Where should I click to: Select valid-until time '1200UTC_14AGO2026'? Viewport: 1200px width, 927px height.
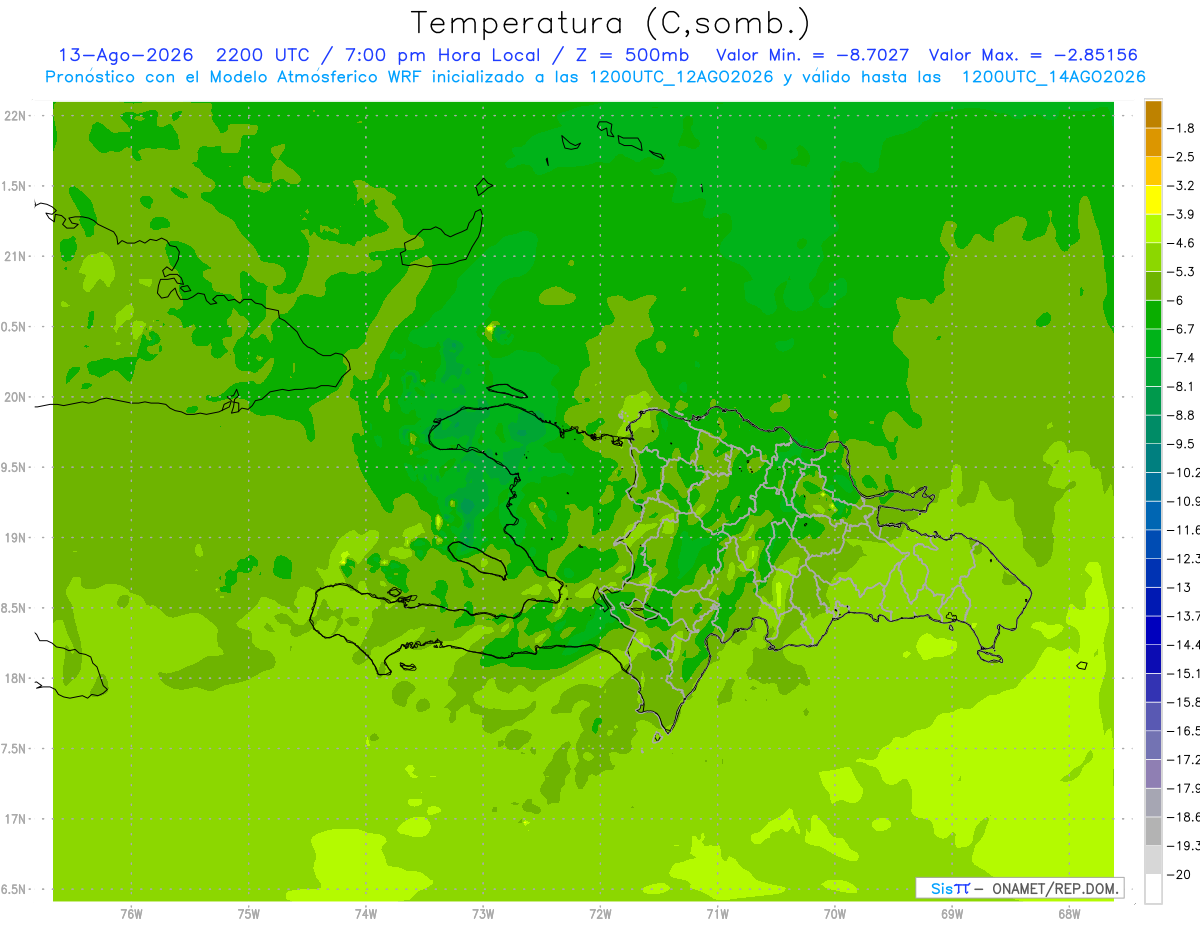(x=1053, y=77)
